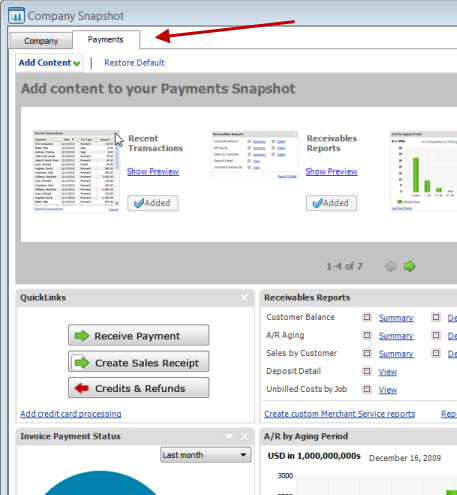Go to next content page arrow
The height and width of the screenshot is (495, 457).
pos(410,266)
